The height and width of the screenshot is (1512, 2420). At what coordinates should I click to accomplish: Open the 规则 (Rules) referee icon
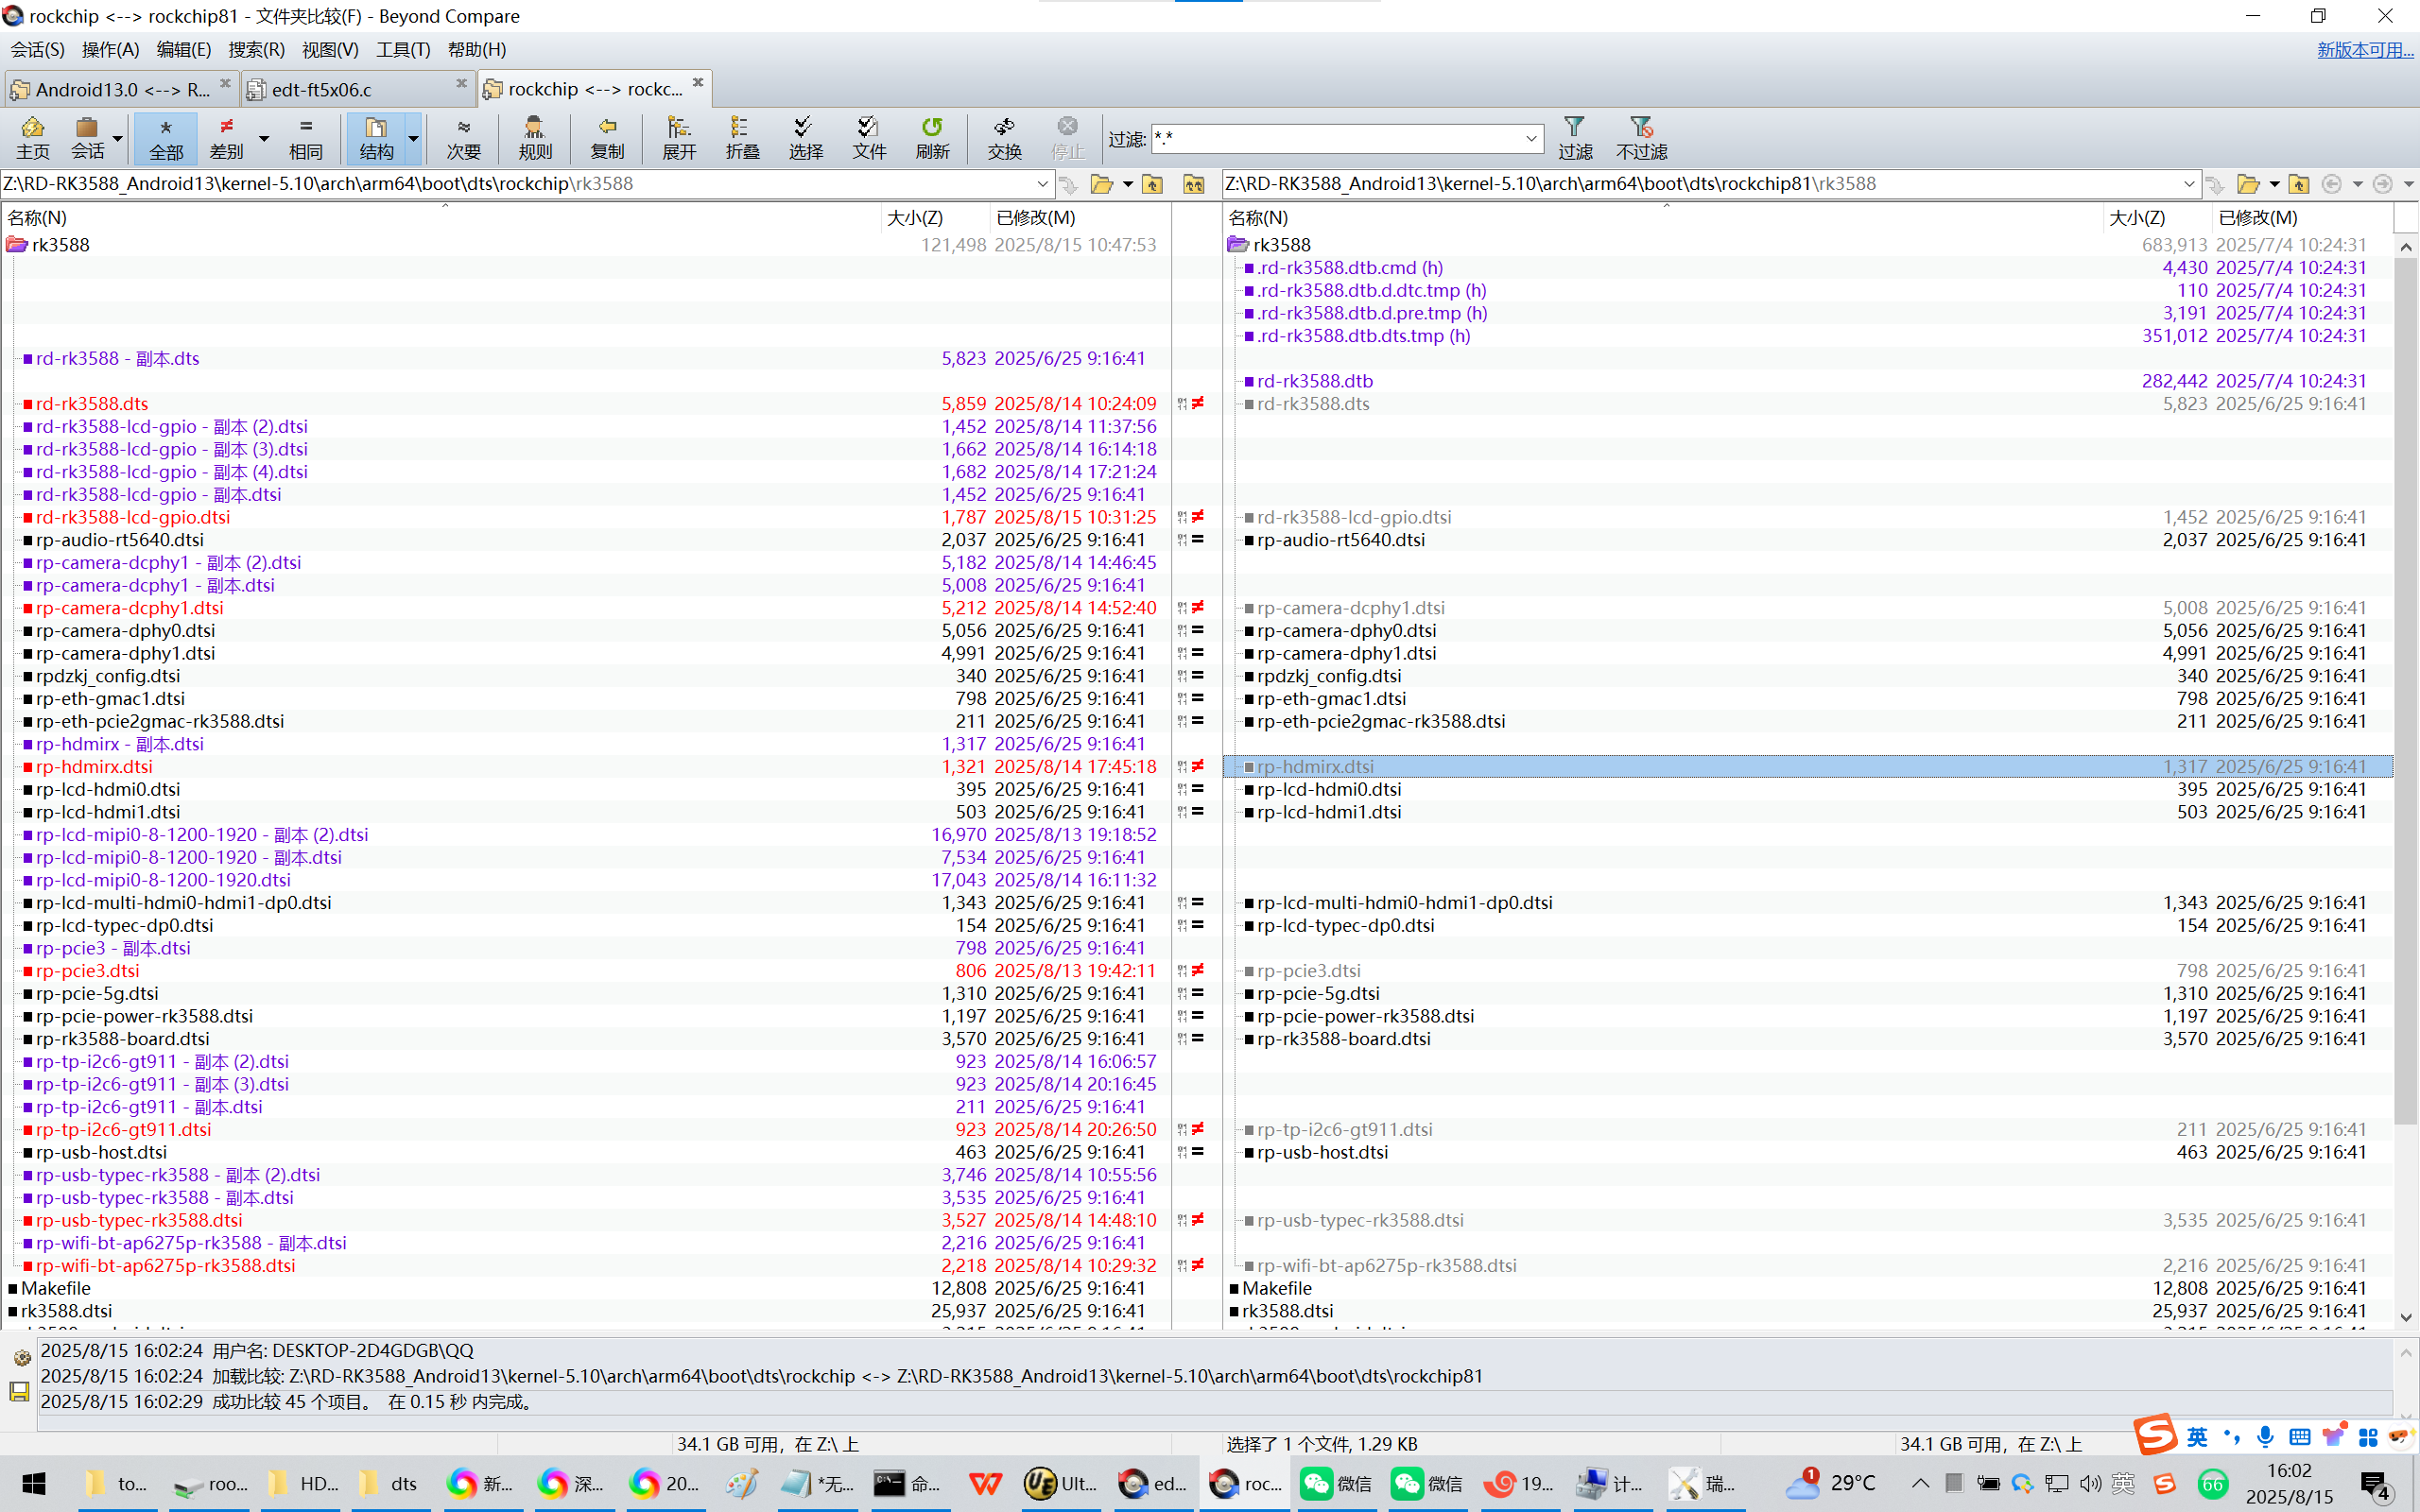[535, 138]
